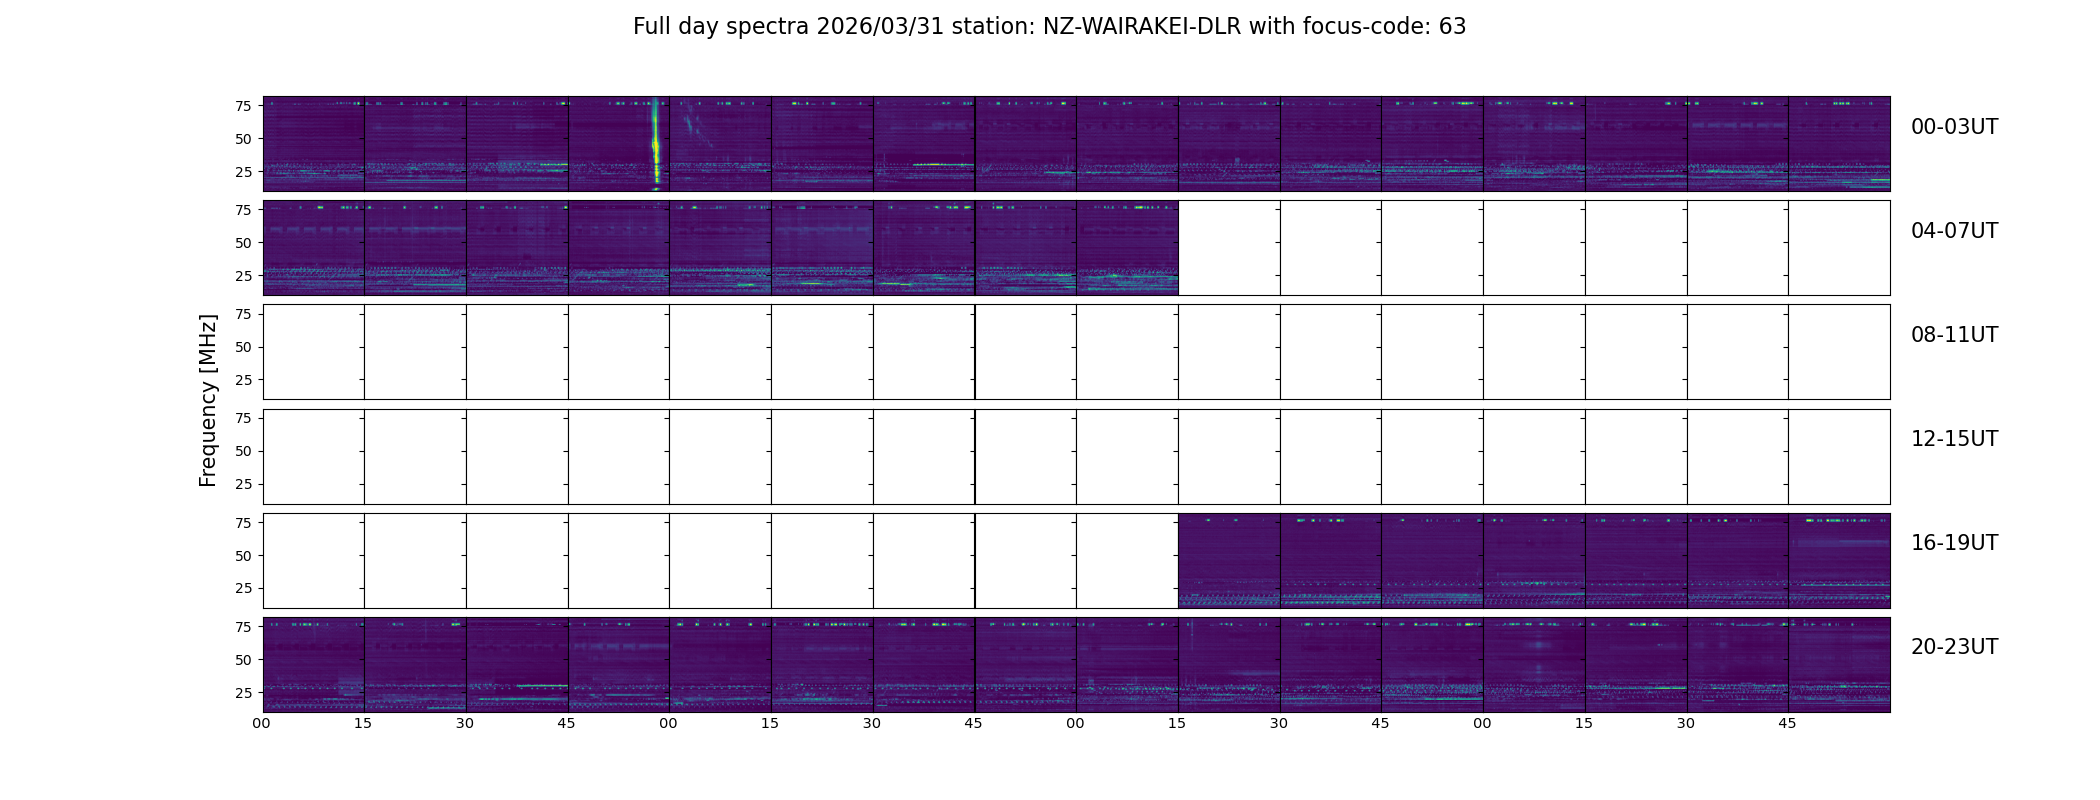
Task: Click the 12-15UT row label
Action: [x=1954, y=439]
